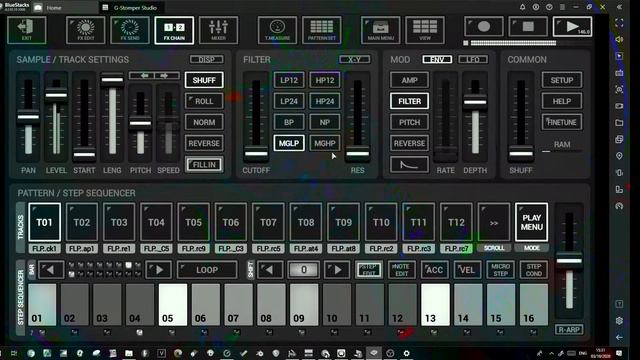Switch MOD section to LFO tab

pos(473,60)
